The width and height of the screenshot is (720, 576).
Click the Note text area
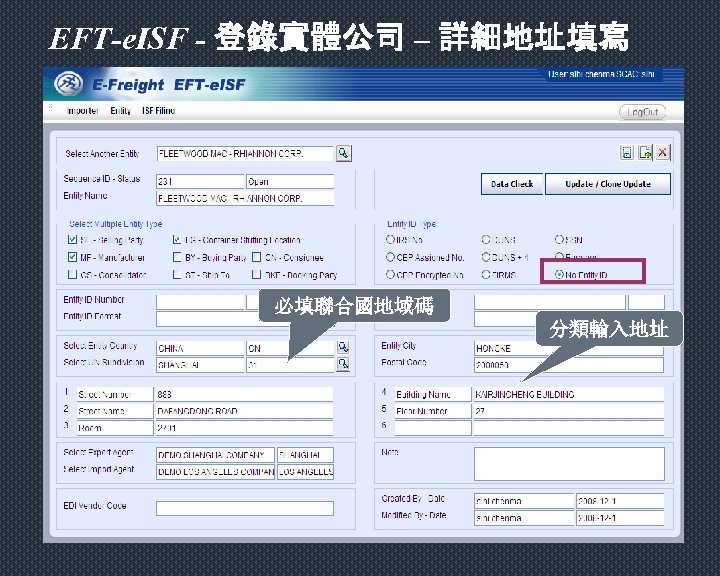(569, 464)
